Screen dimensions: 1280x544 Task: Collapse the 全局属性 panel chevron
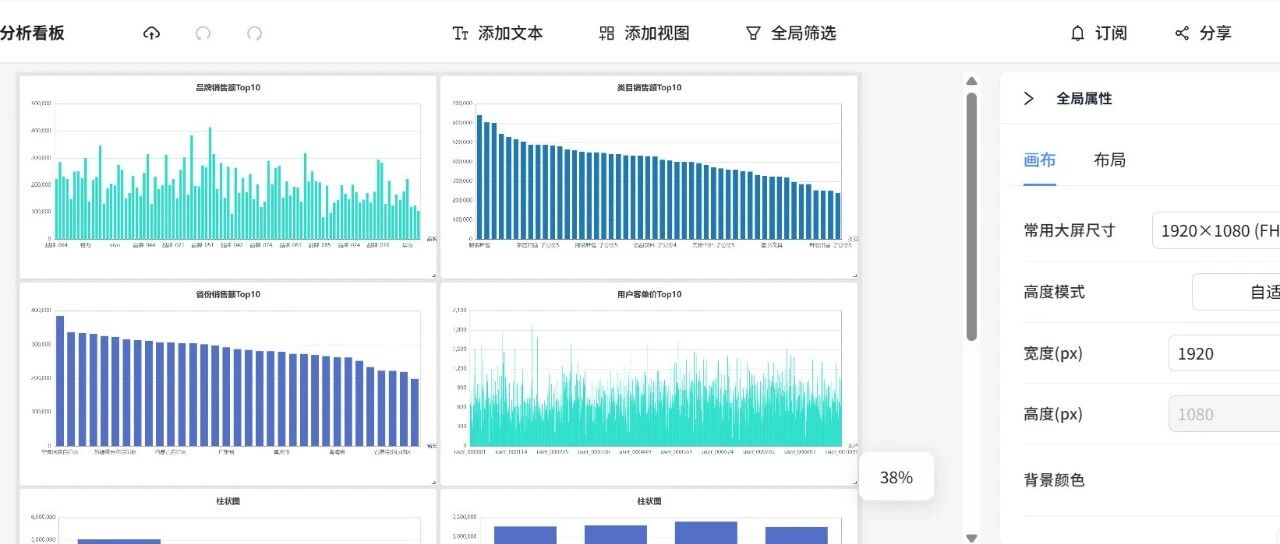coord(1028,98)
